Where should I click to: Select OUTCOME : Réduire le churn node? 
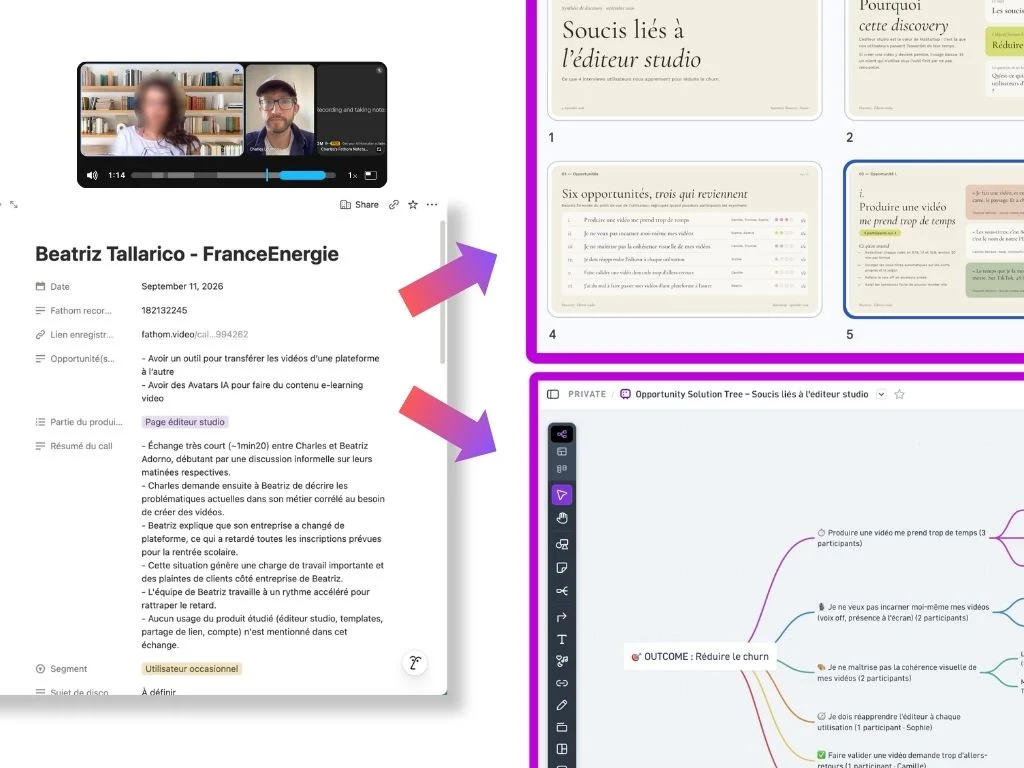tap(700, 657)
